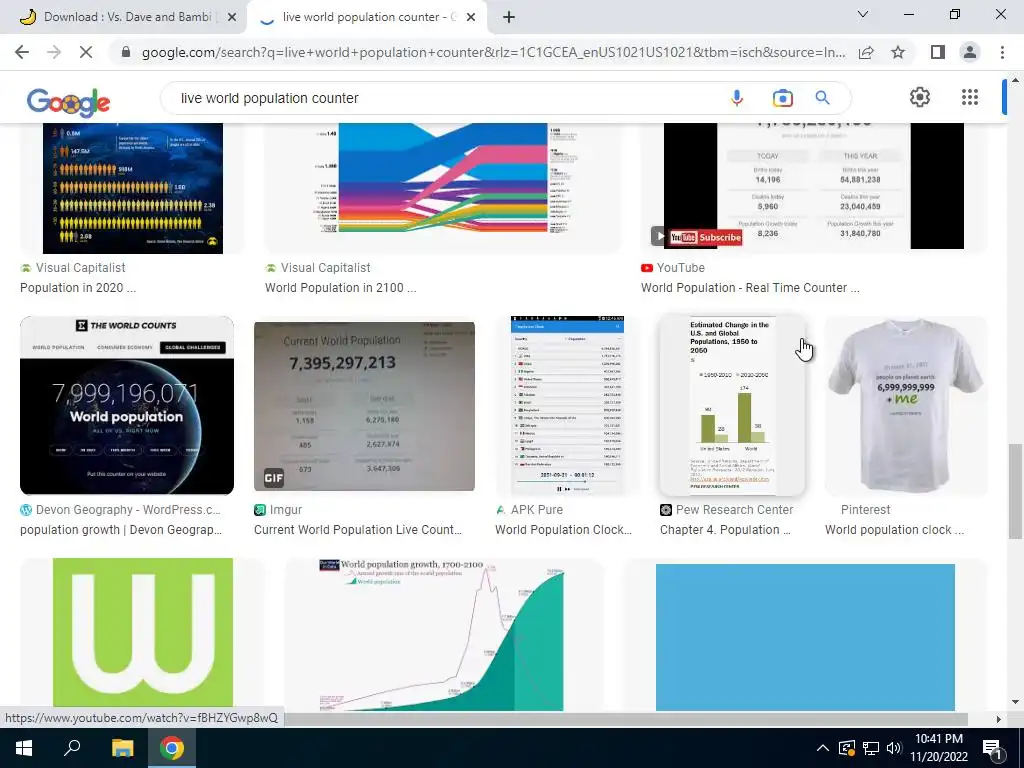Go back in browser history
Viewport: 1024px width, 768px height.
click(x=22, y=52)
